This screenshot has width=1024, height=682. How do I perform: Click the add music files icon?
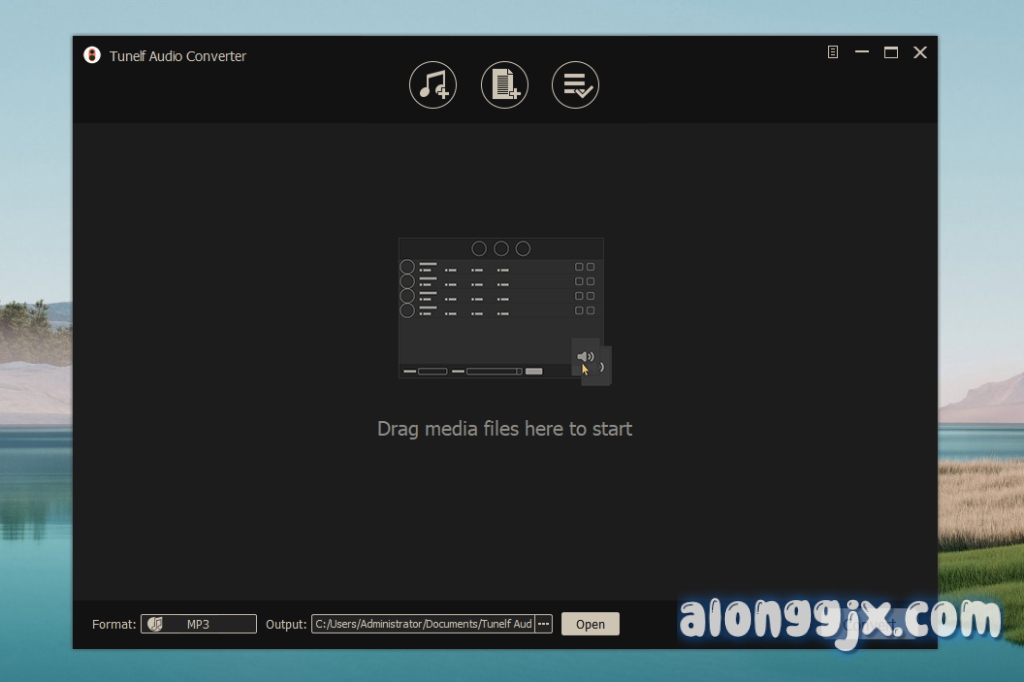(x=432, y=85)
